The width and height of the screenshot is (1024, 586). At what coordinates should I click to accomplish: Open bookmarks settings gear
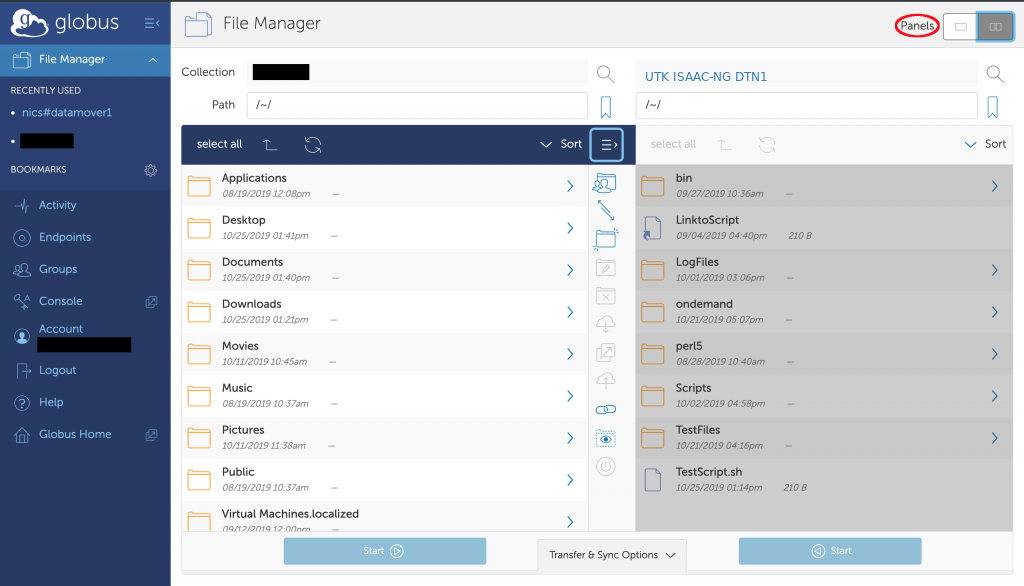click(150, 170)
